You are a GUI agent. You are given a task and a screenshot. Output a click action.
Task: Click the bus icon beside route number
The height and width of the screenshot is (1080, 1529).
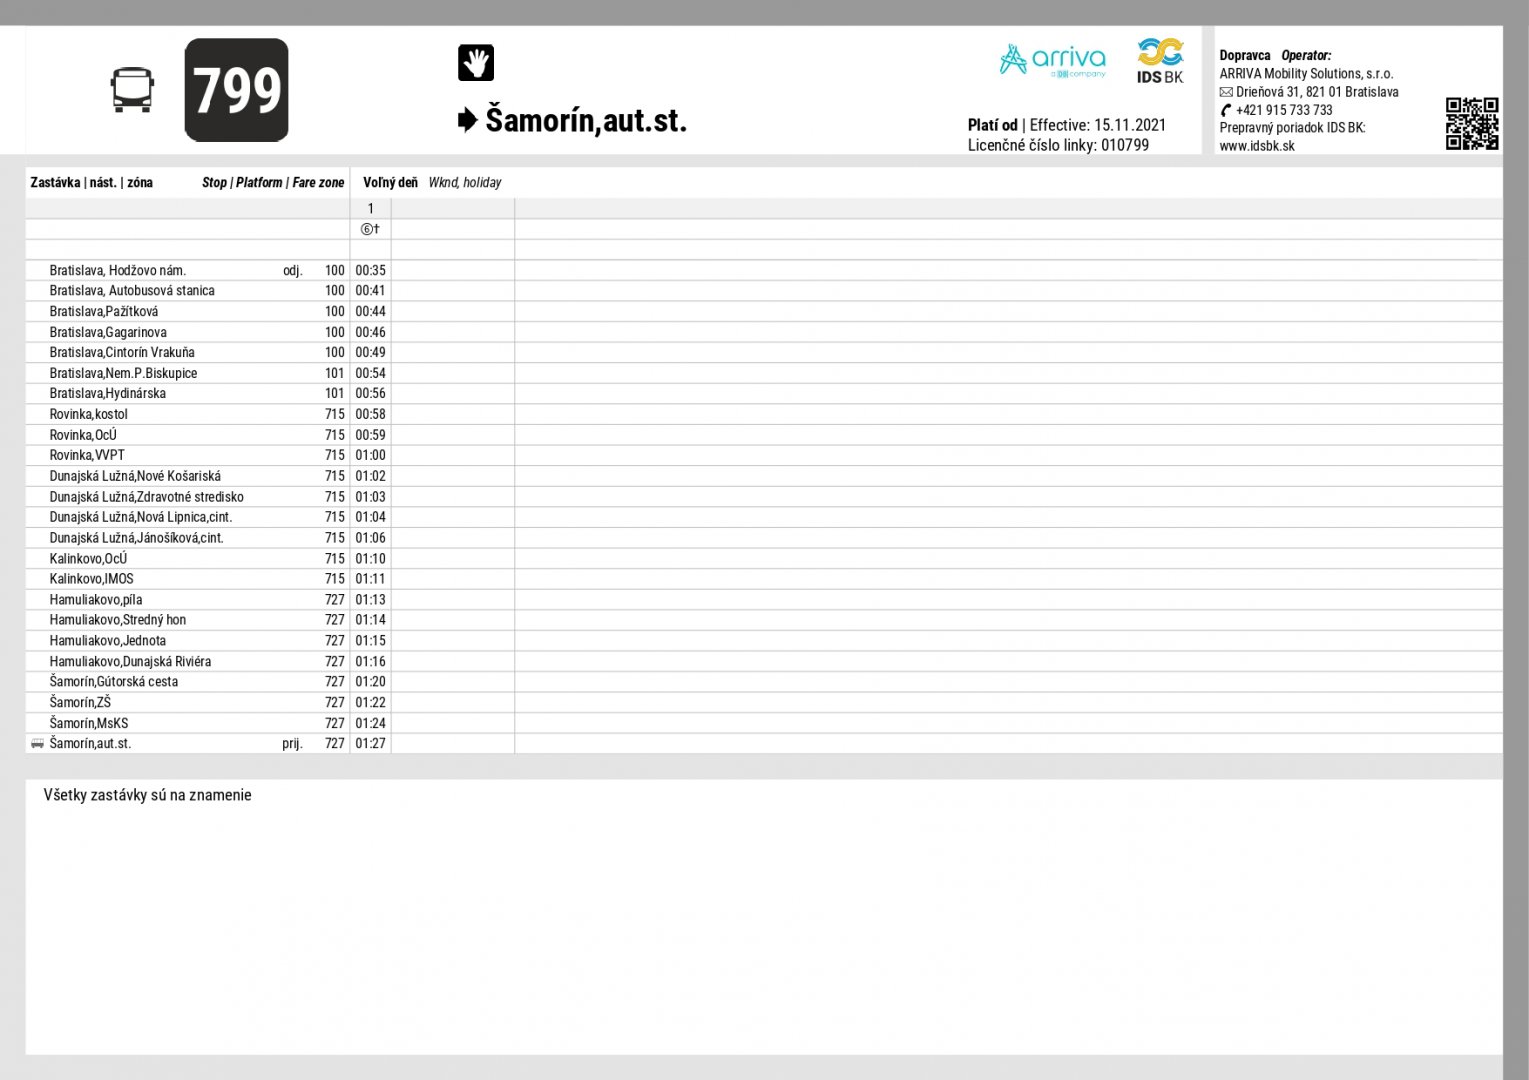pyautogui.click(x=132, y=90)
